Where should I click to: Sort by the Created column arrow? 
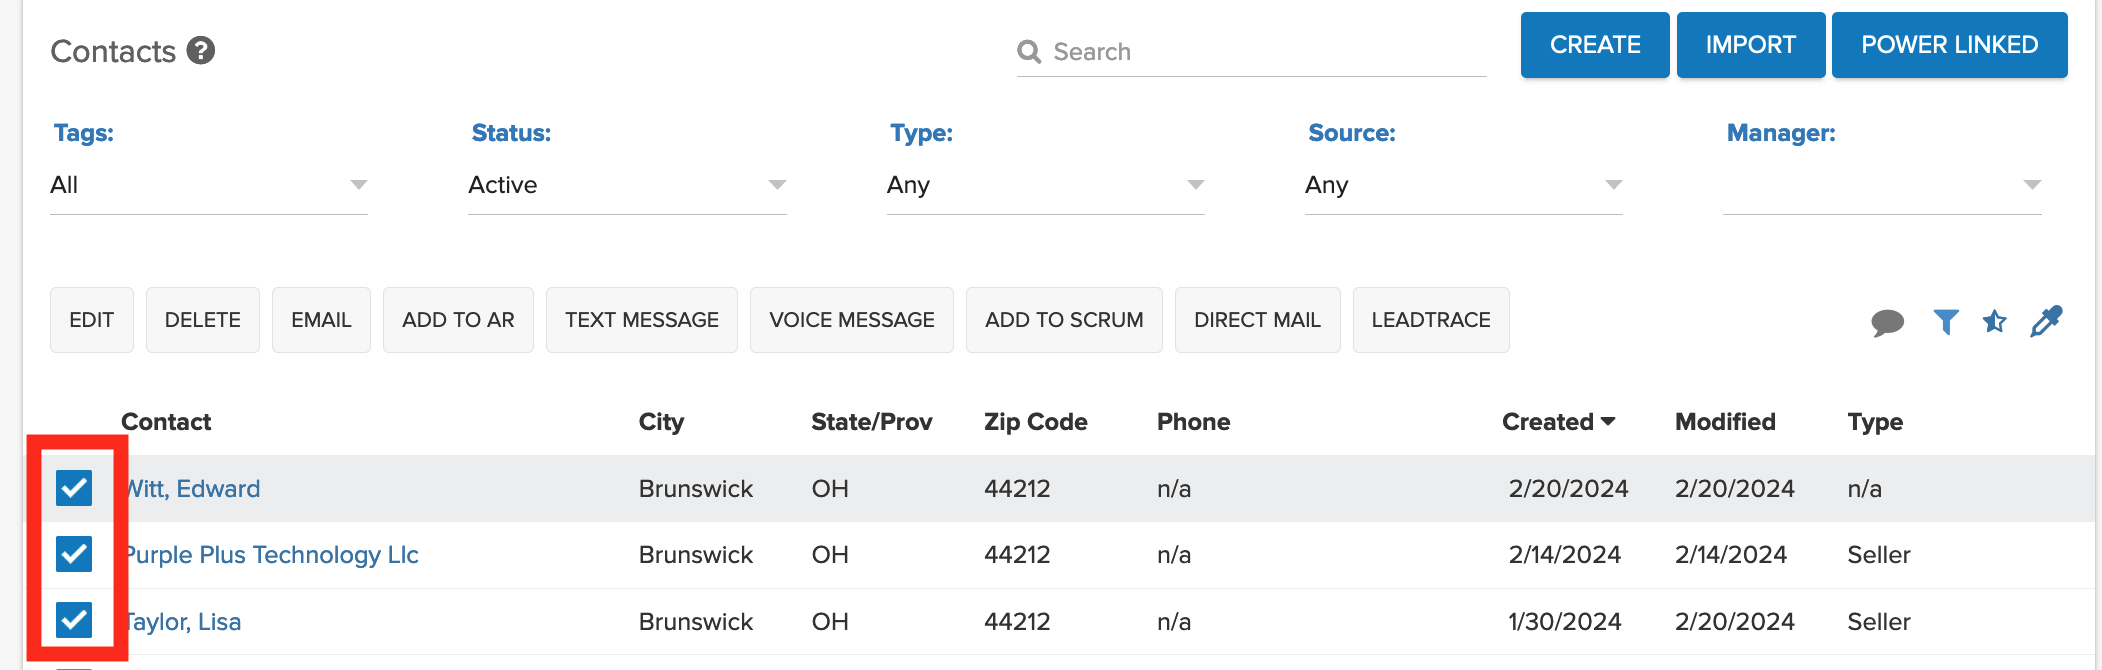pyautogui.click(x=1608, y=422)
